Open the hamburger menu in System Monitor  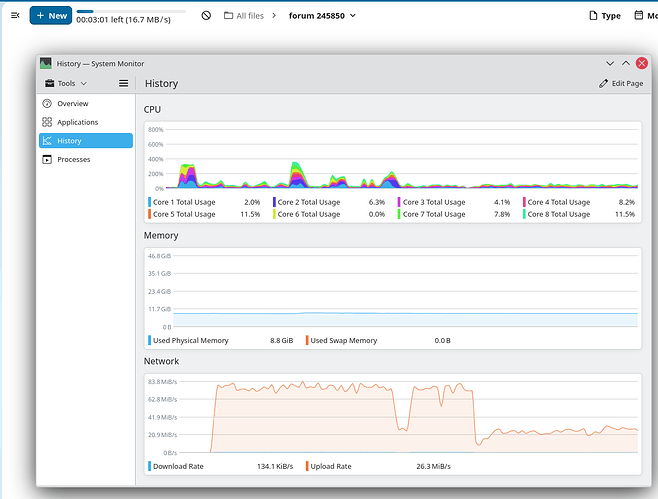123,83
